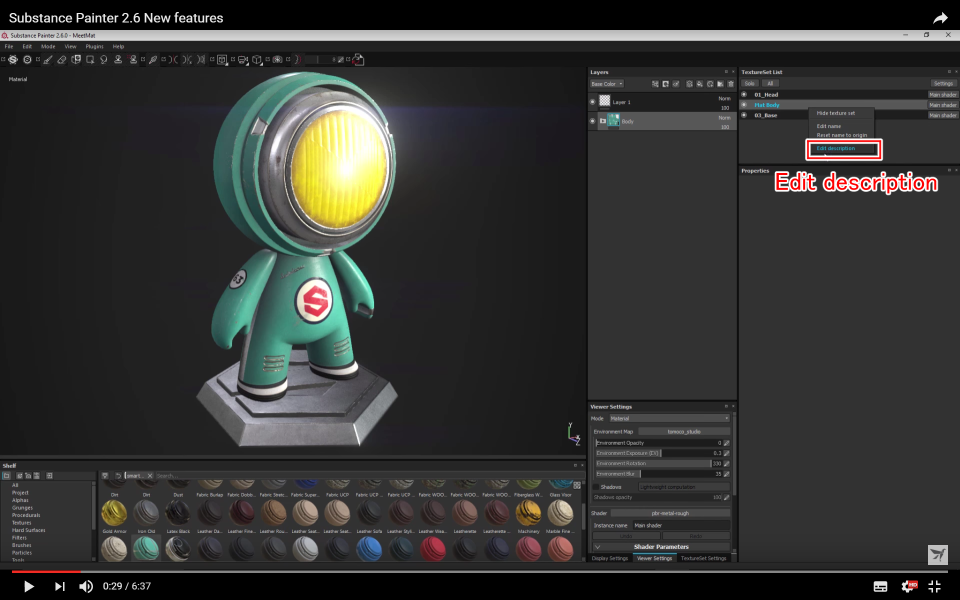Open pen icon next to Environment Rotation
This screenshot has height=600, width=960.
pyautogui.click(x=727, y=463)
